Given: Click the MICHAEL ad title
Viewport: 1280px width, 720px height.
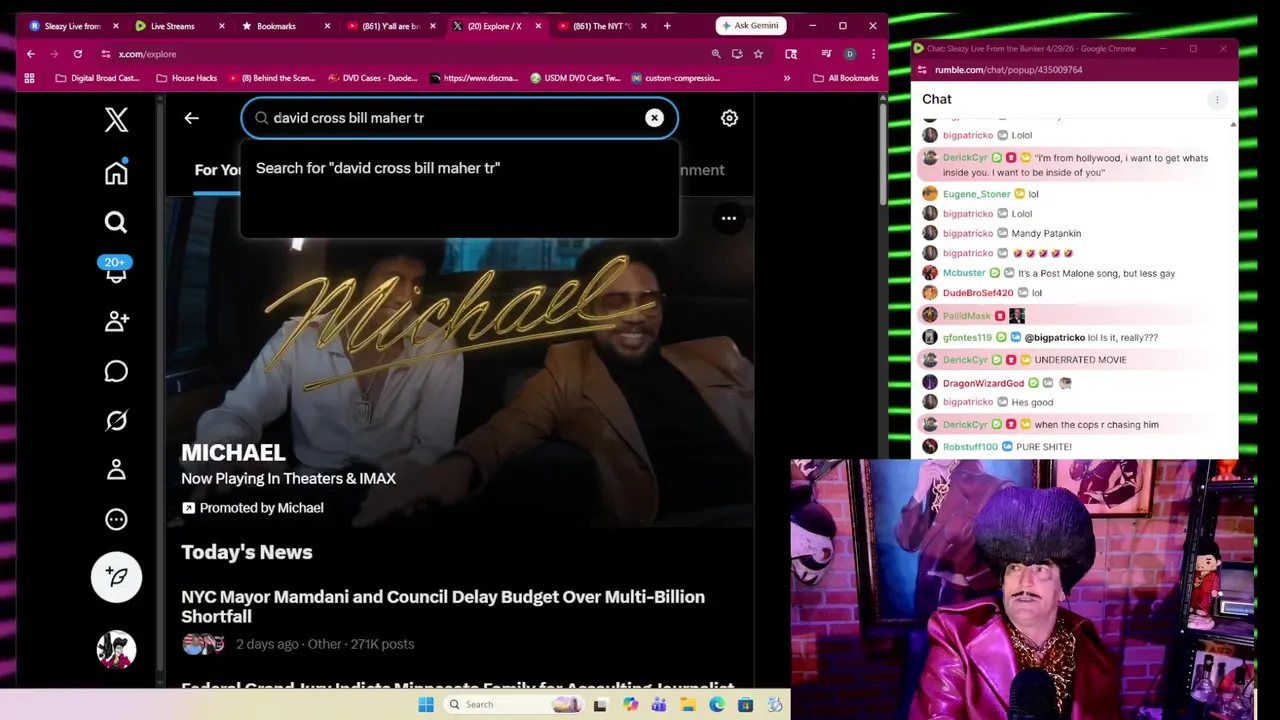Looking at the screenshot, I should [233, 452].
